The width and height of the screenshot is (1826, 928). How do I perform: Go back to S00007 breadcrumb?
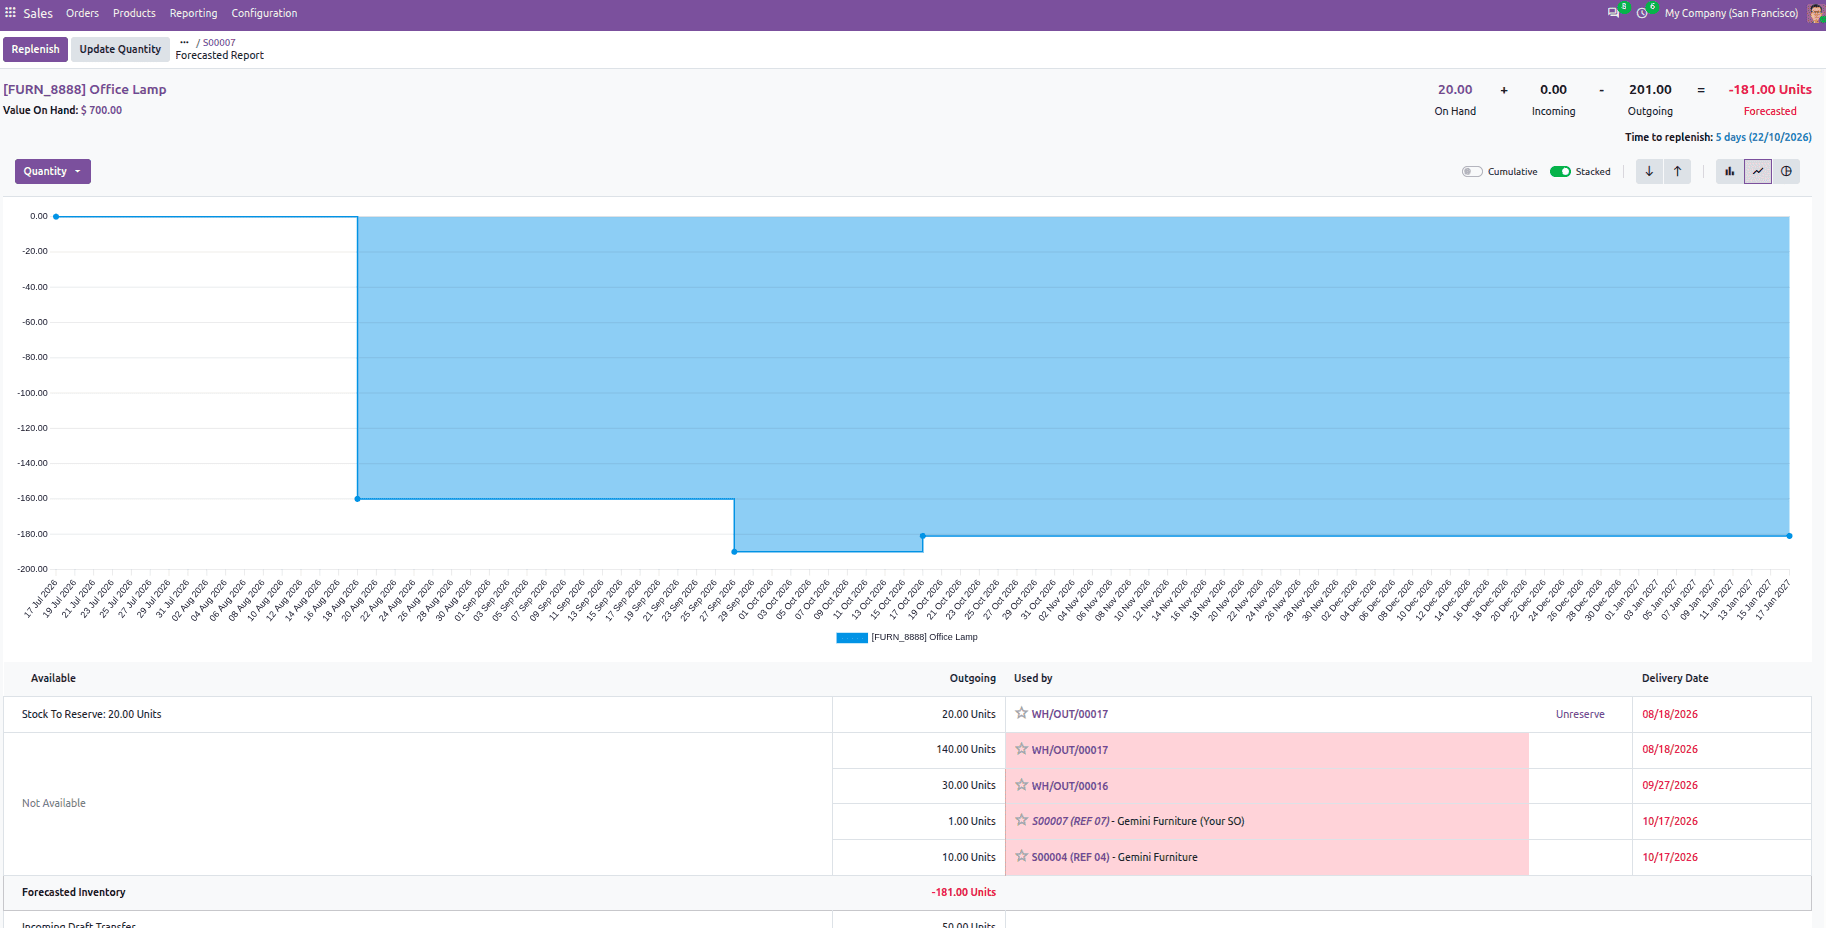point(219,42)
